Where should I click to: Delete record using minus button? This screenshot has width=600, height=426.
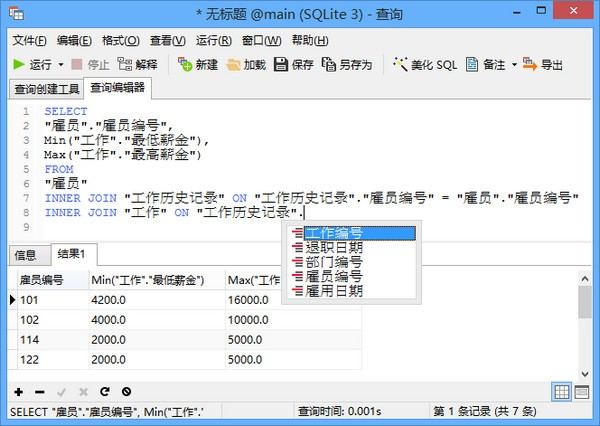pos(39,390)
